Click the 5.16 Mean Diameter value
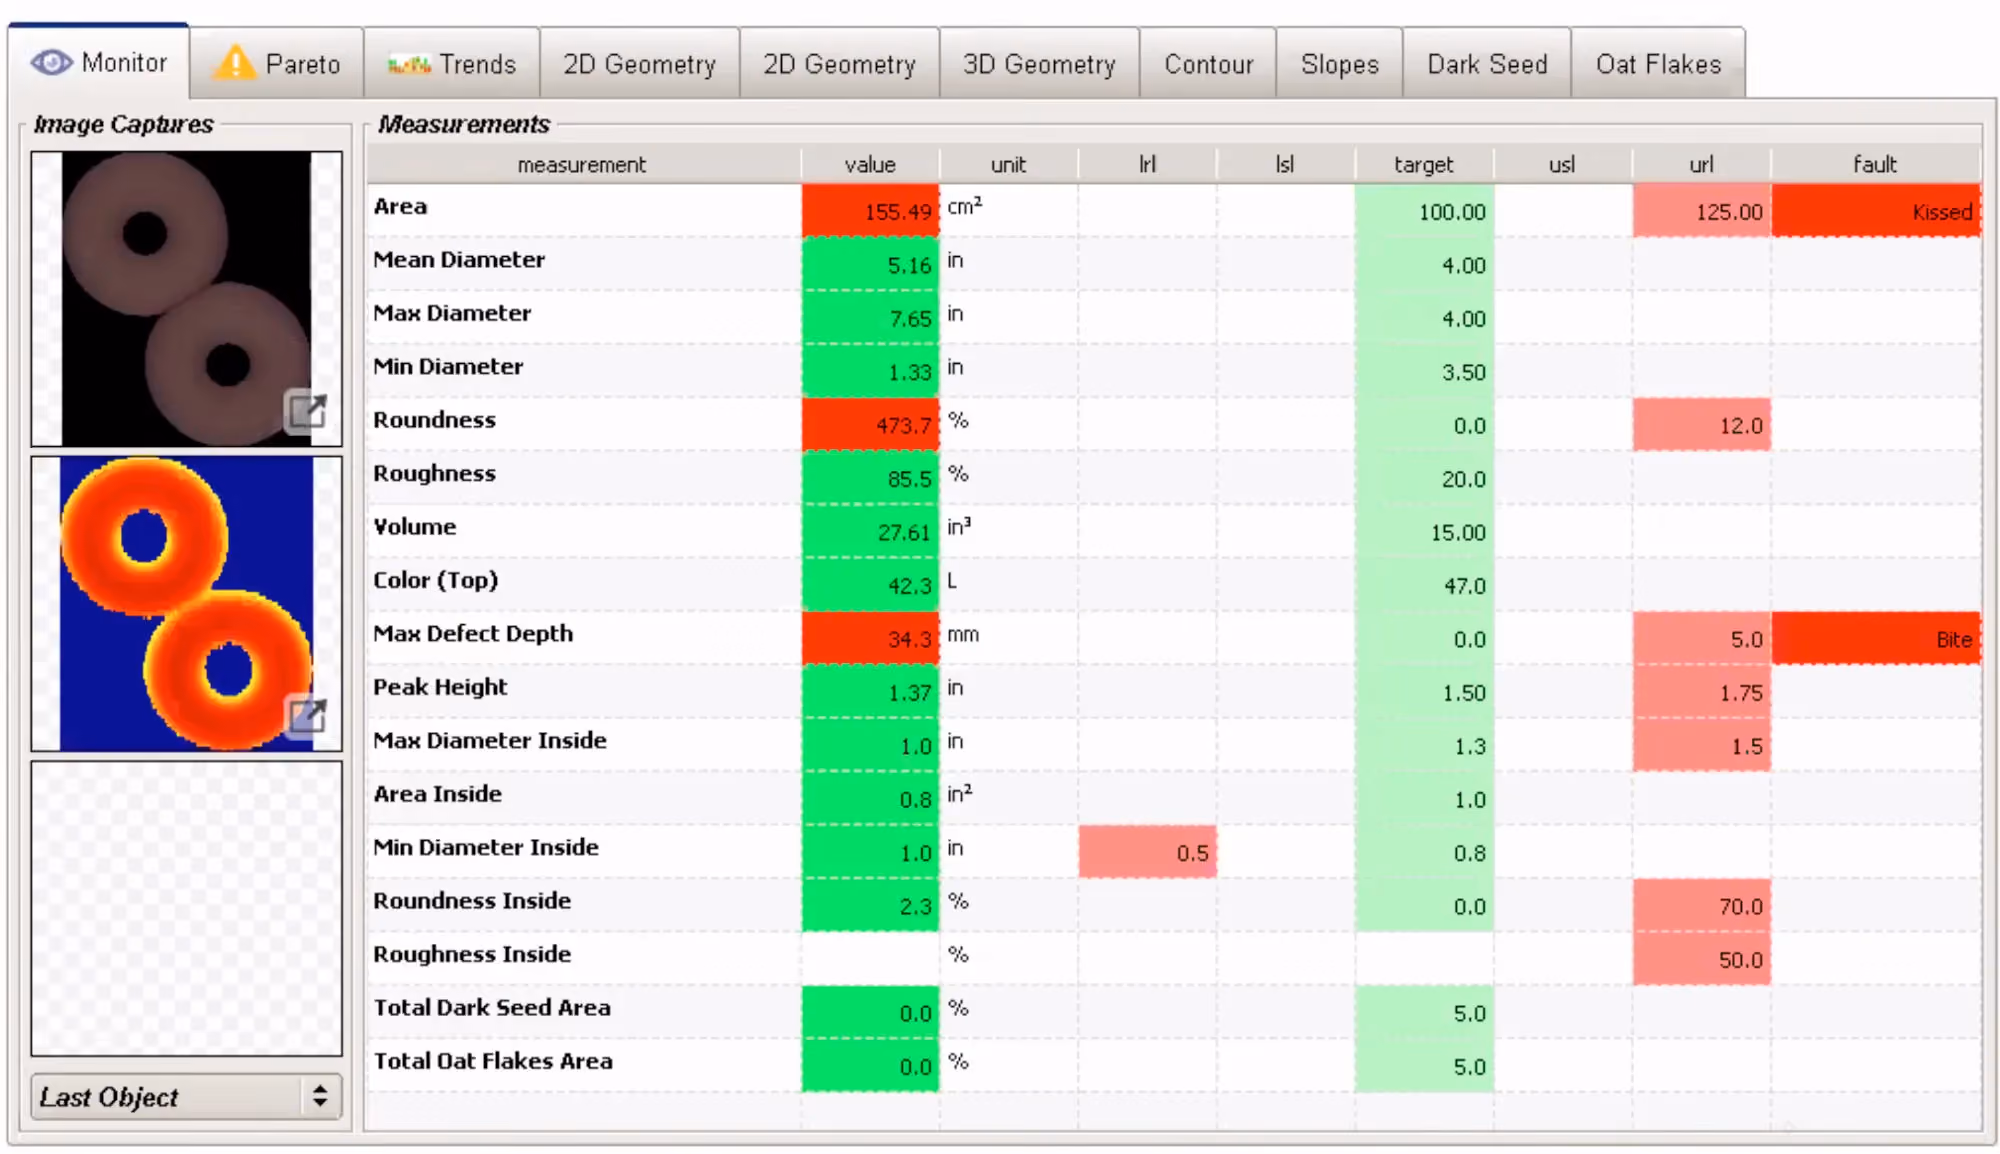The height and width of the screenshot is (1154, 2000). point(870,264)
